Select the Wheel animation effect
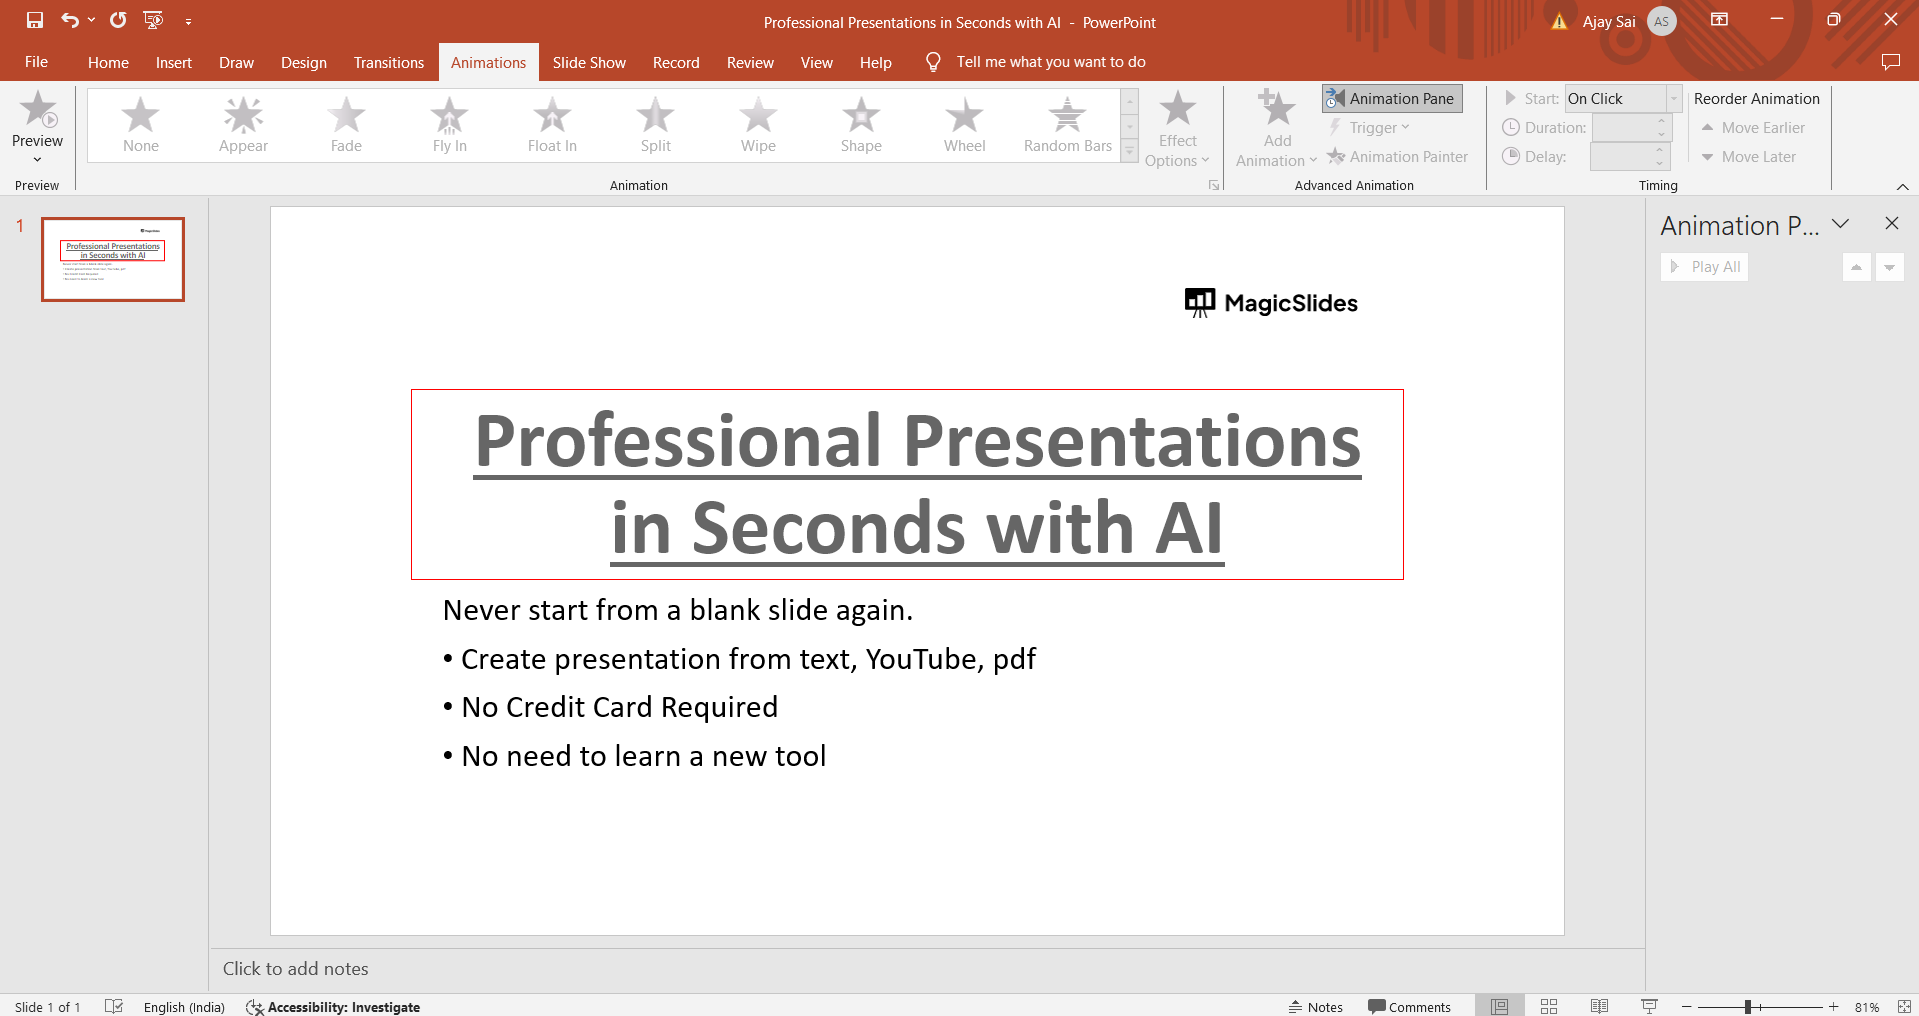 point(964,125)
